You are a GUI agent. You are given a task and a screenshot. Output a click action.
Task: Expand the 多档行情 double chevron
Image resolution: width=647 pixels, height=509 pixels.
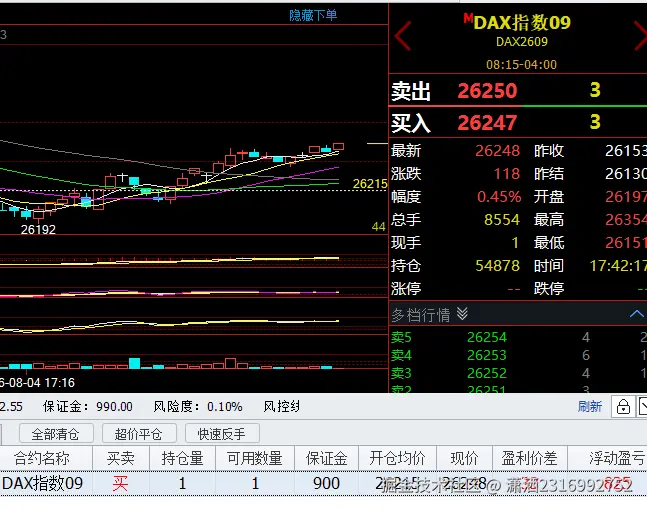tap(462, 314)
